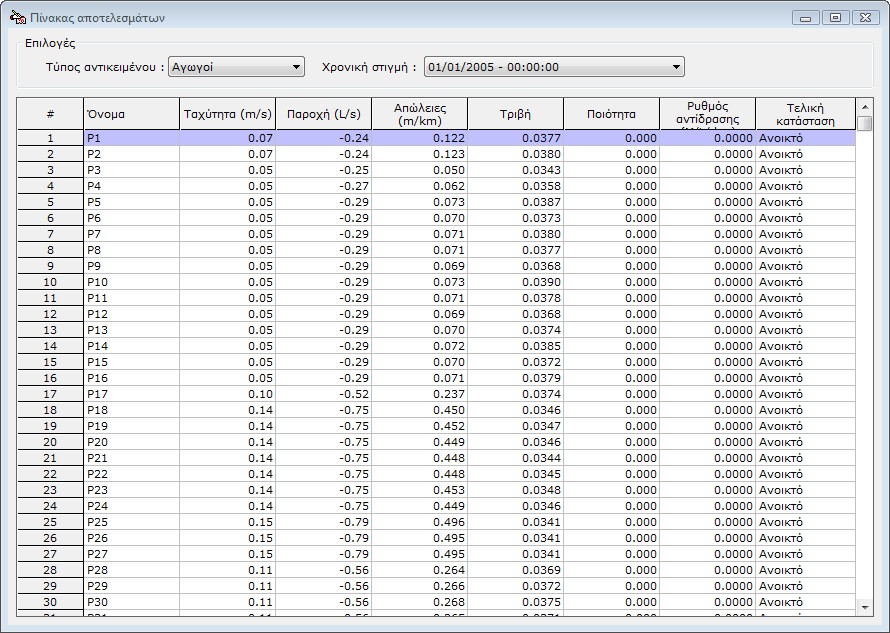The width and height of the screenshot is (890, 633).
Task: Click the Ποιότητα column header
Action: pyautogui.click(x=611, y=114)
